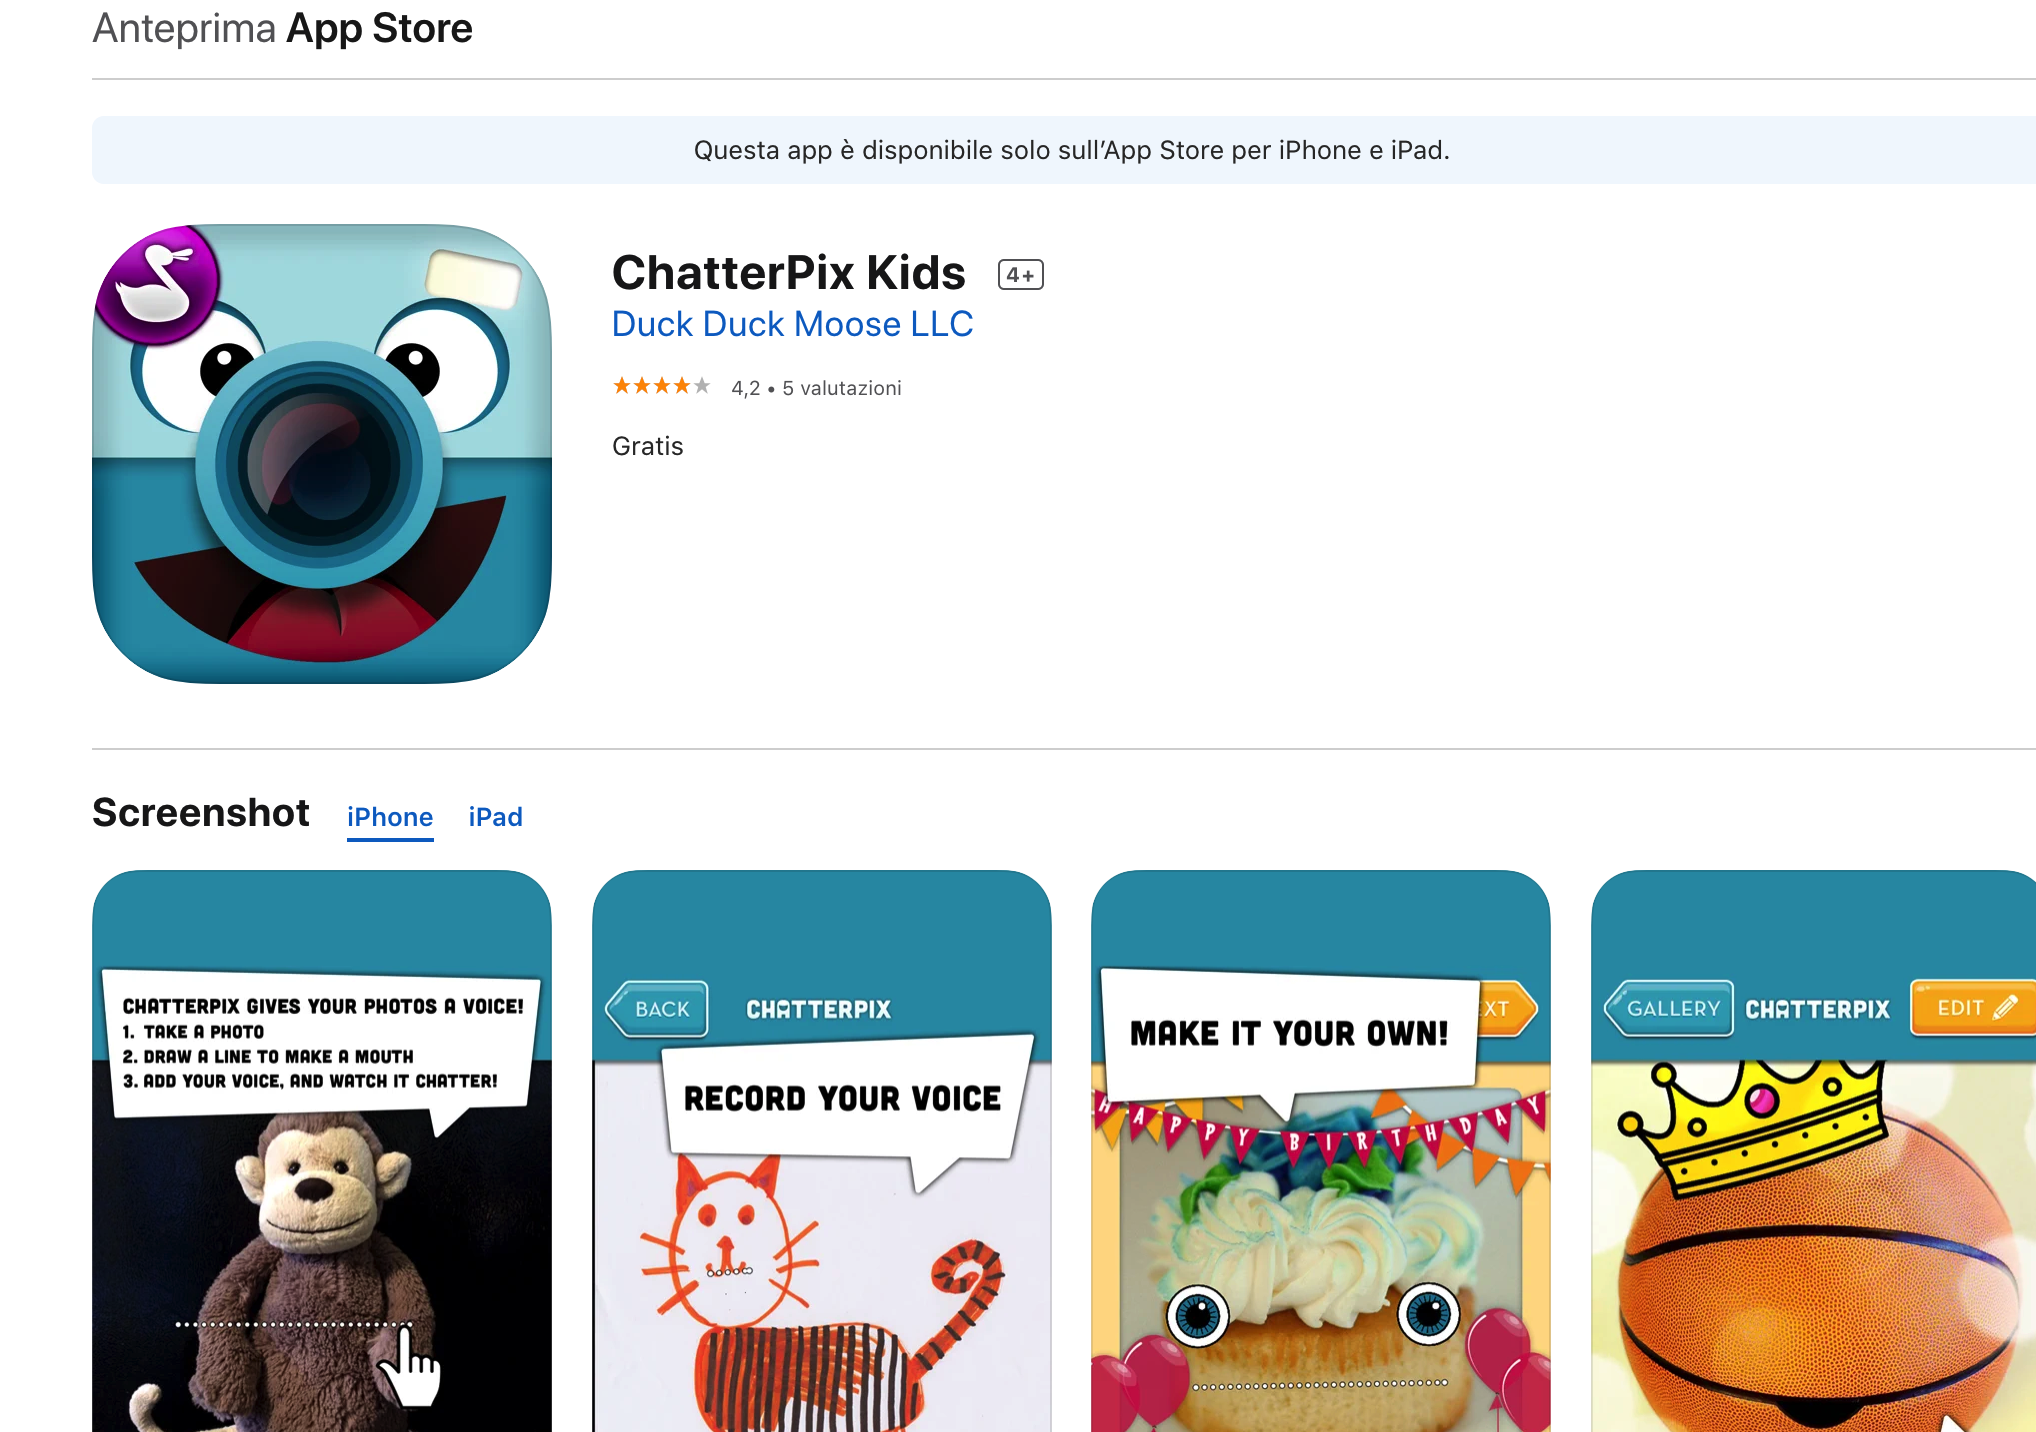
Task: Open the basketball with crown screenshot
Action: click(x=1814, y=1151)
